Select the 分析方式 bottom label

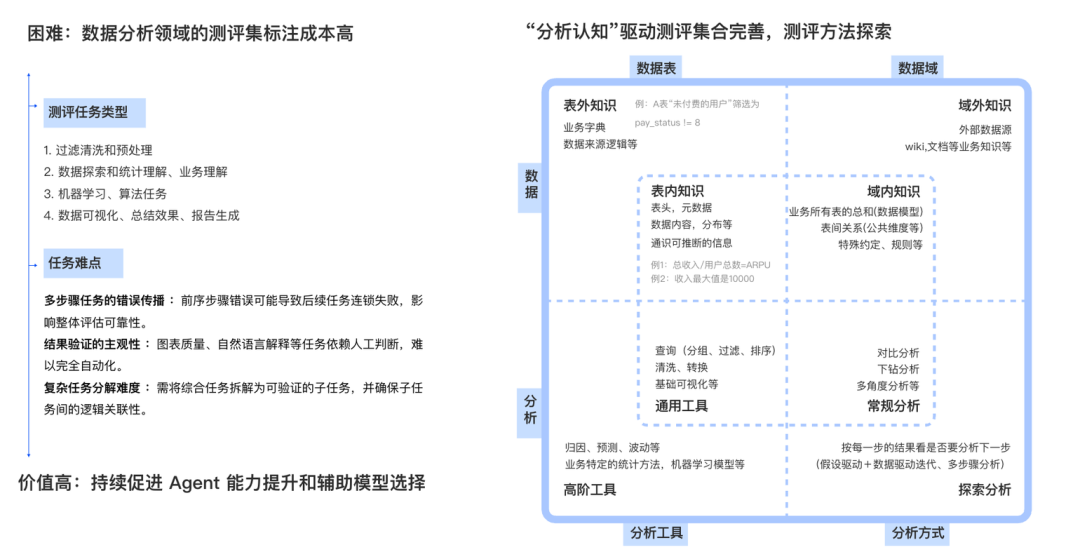[x=918, y=533]
